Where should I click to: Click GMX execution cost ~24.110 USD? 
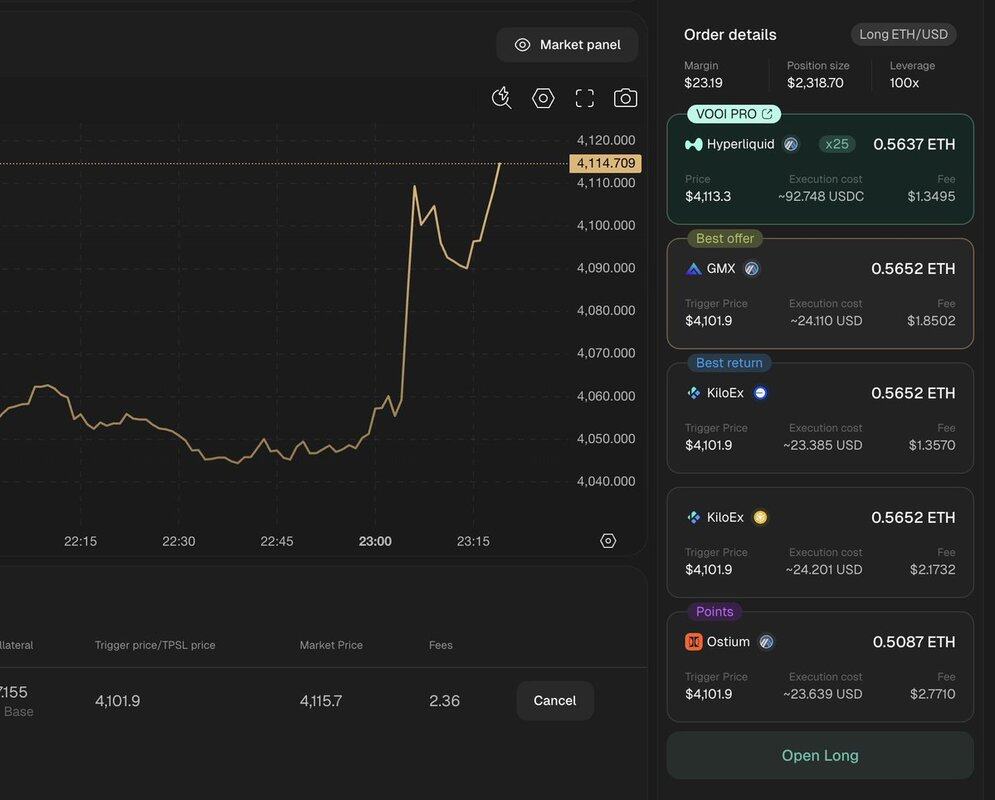click(826, 321)
